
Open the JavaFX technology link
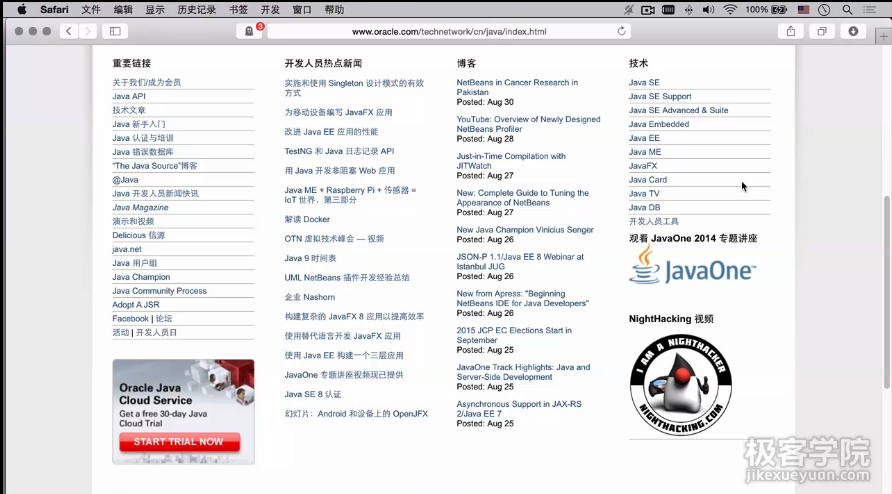[x=643, y=166]
